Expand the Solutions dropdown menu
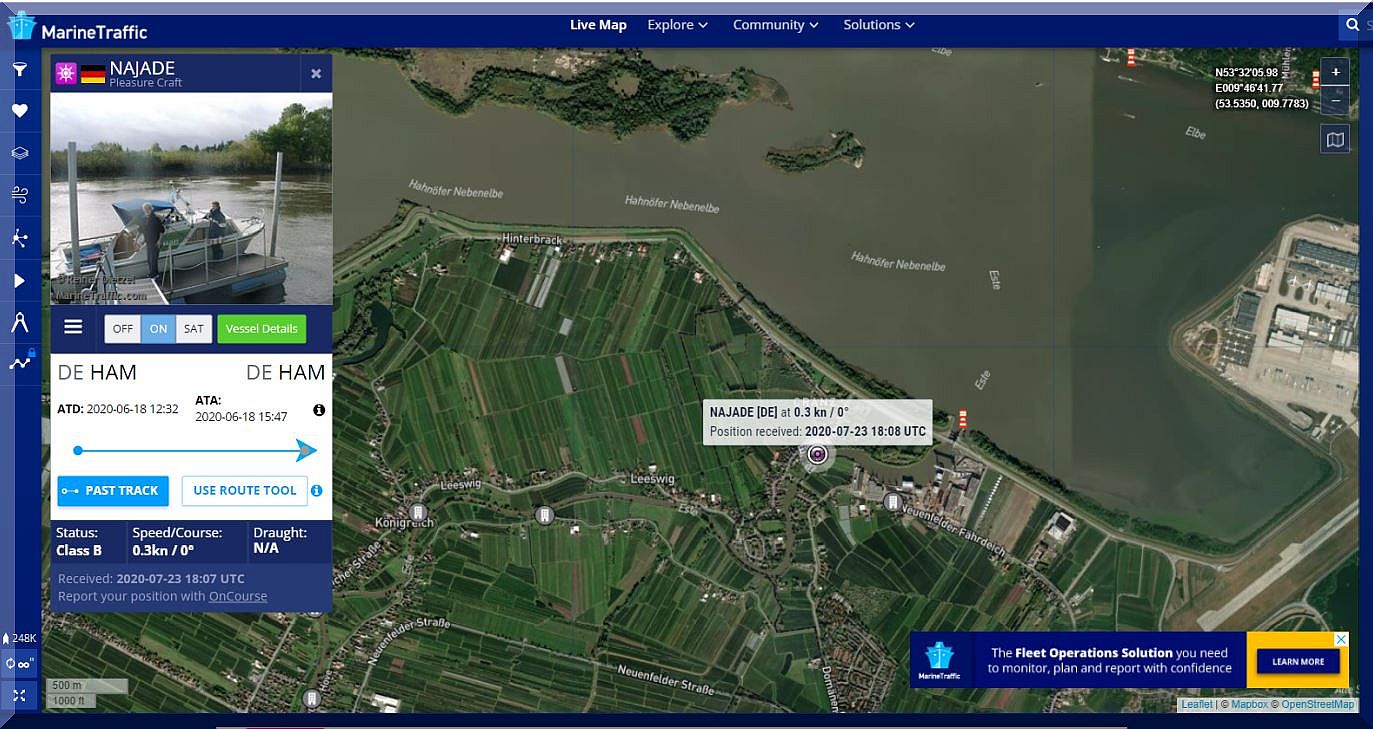 point(878,25)
